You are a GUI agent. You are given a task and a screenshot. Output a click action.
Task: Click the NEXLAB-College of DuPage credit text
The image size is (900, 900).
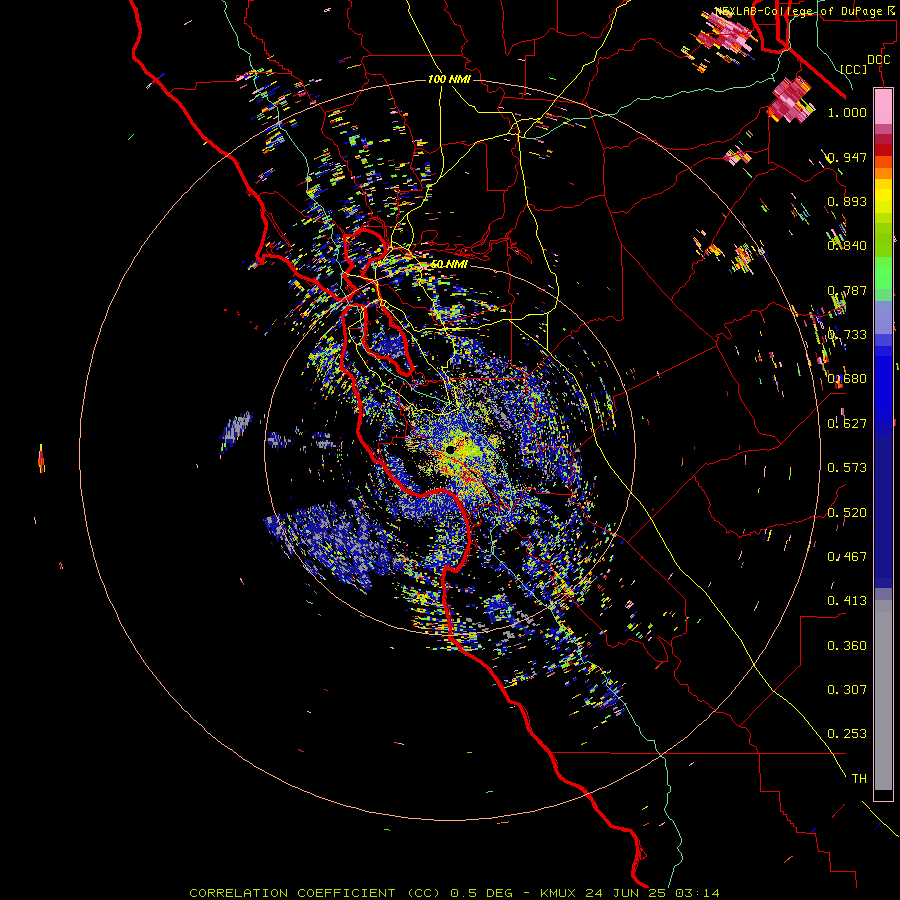point(807,11)
